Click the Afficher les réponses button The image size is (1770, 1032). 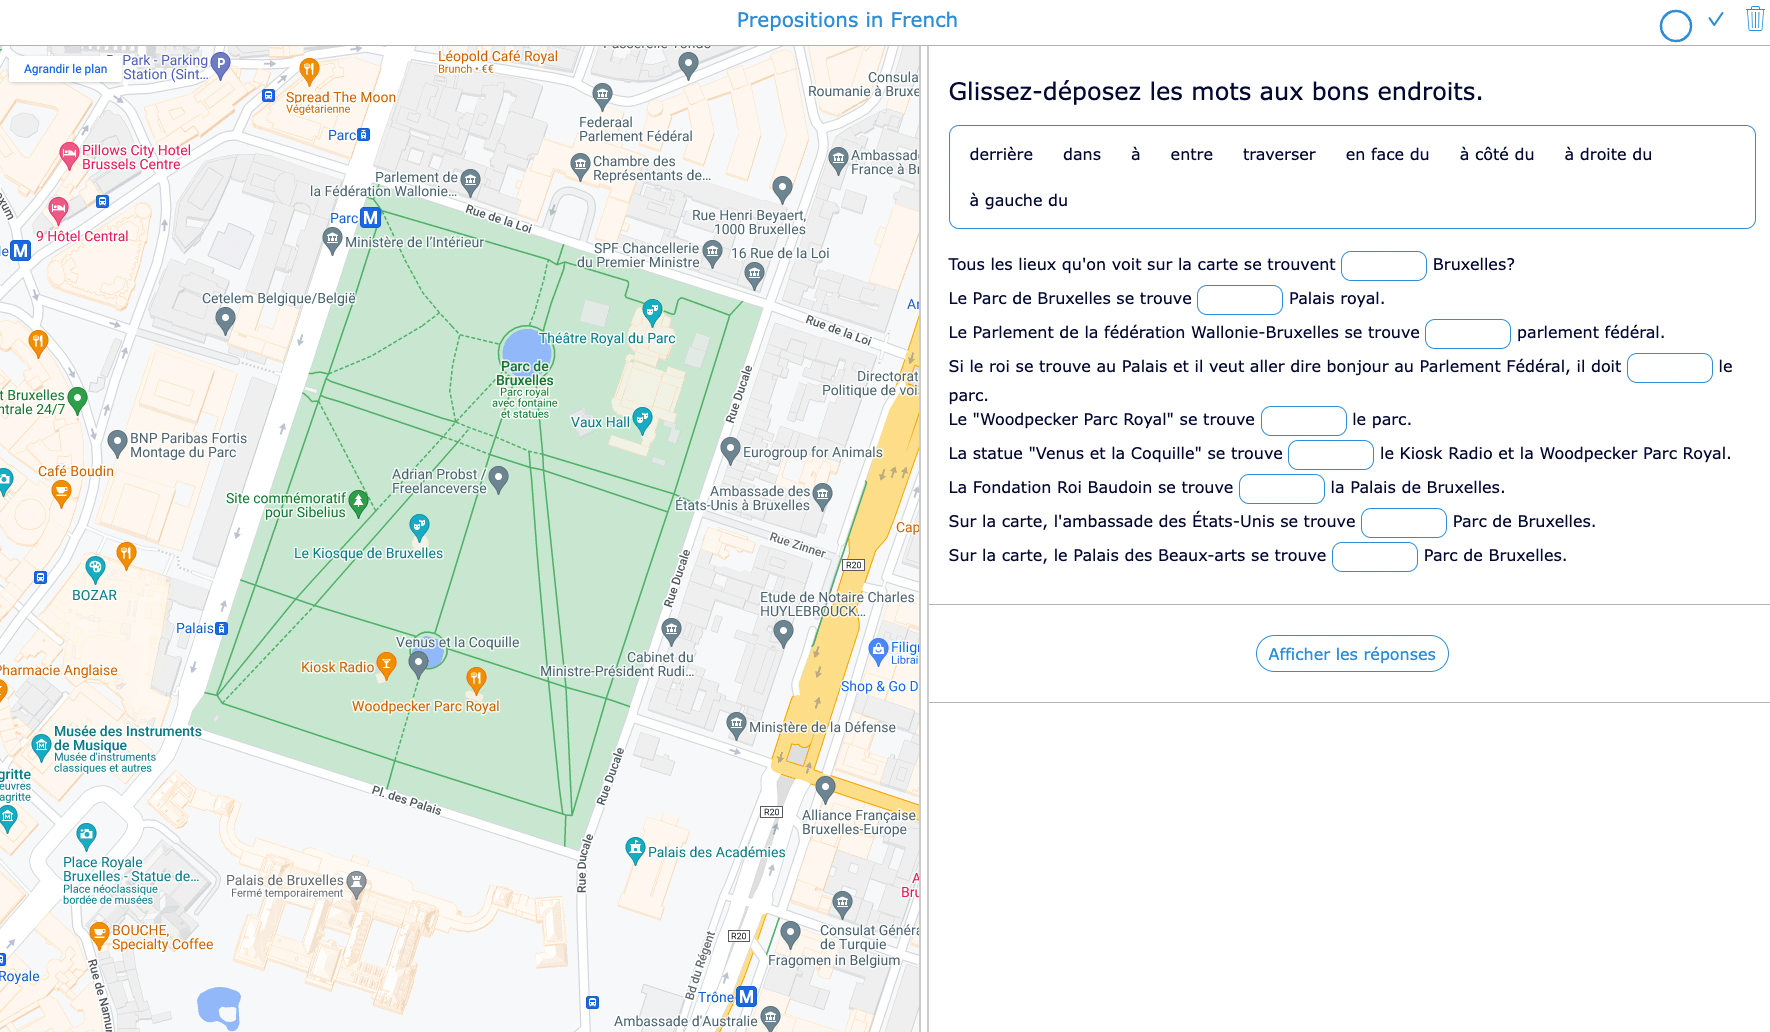[x=1352, y=654]
